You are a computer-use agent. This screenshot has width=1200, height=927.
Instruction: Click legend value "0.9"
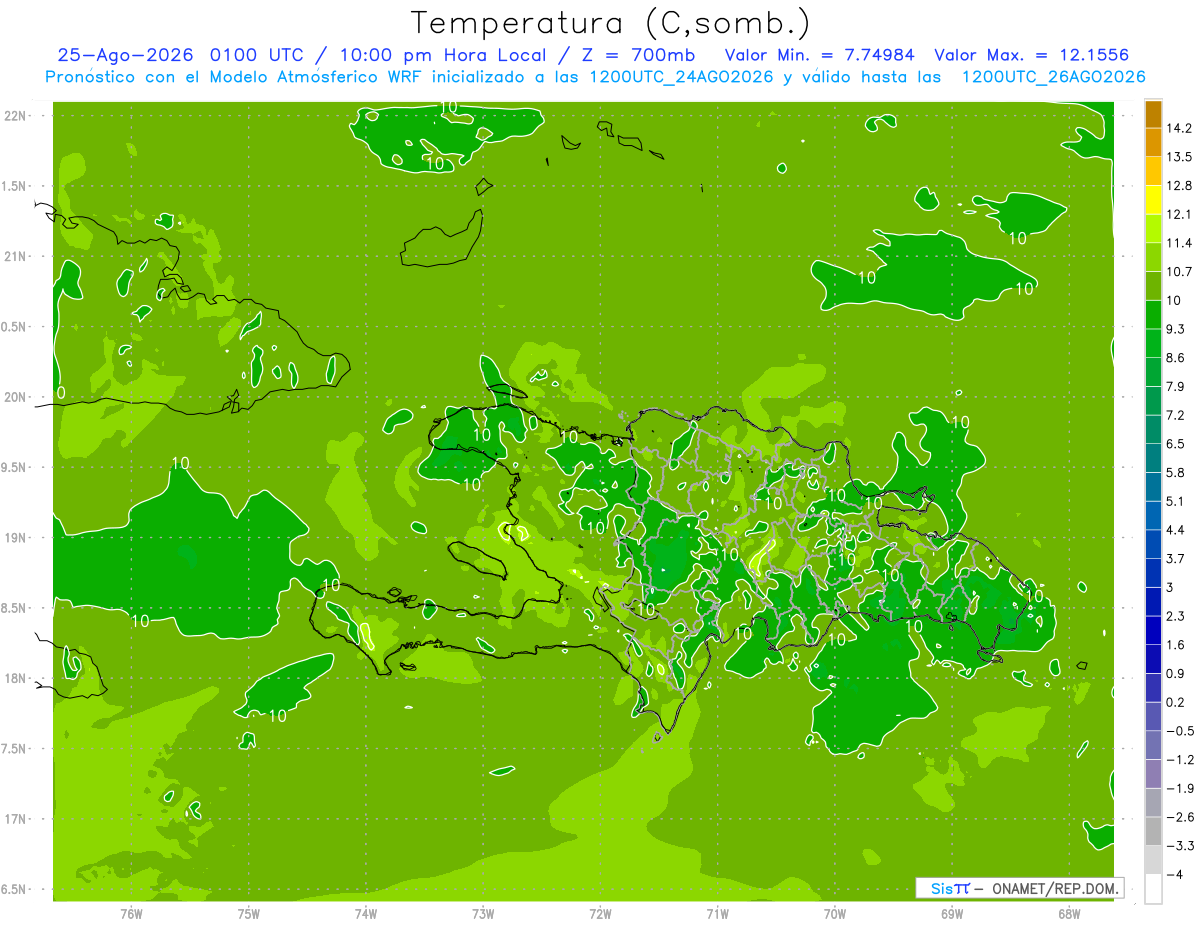tap(1176, 673)
